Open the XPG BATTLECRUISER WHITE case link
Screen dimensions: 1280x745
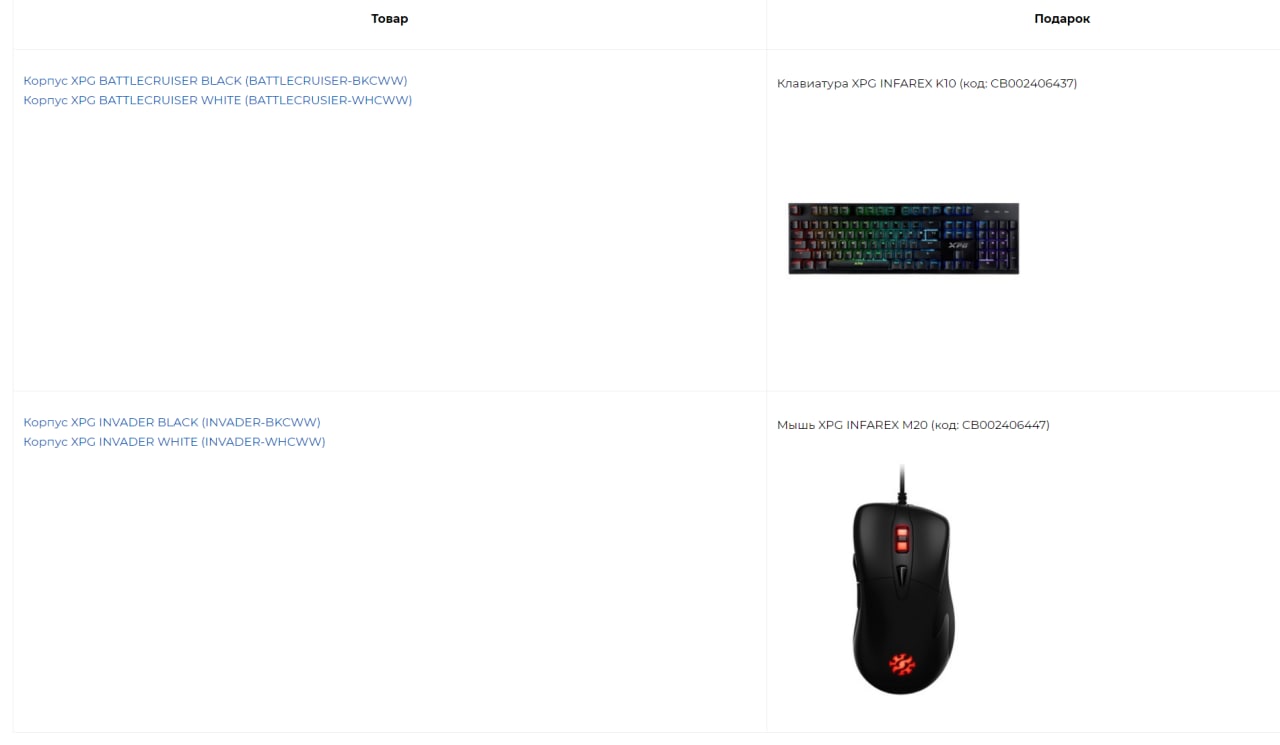[x=217, y=100]
